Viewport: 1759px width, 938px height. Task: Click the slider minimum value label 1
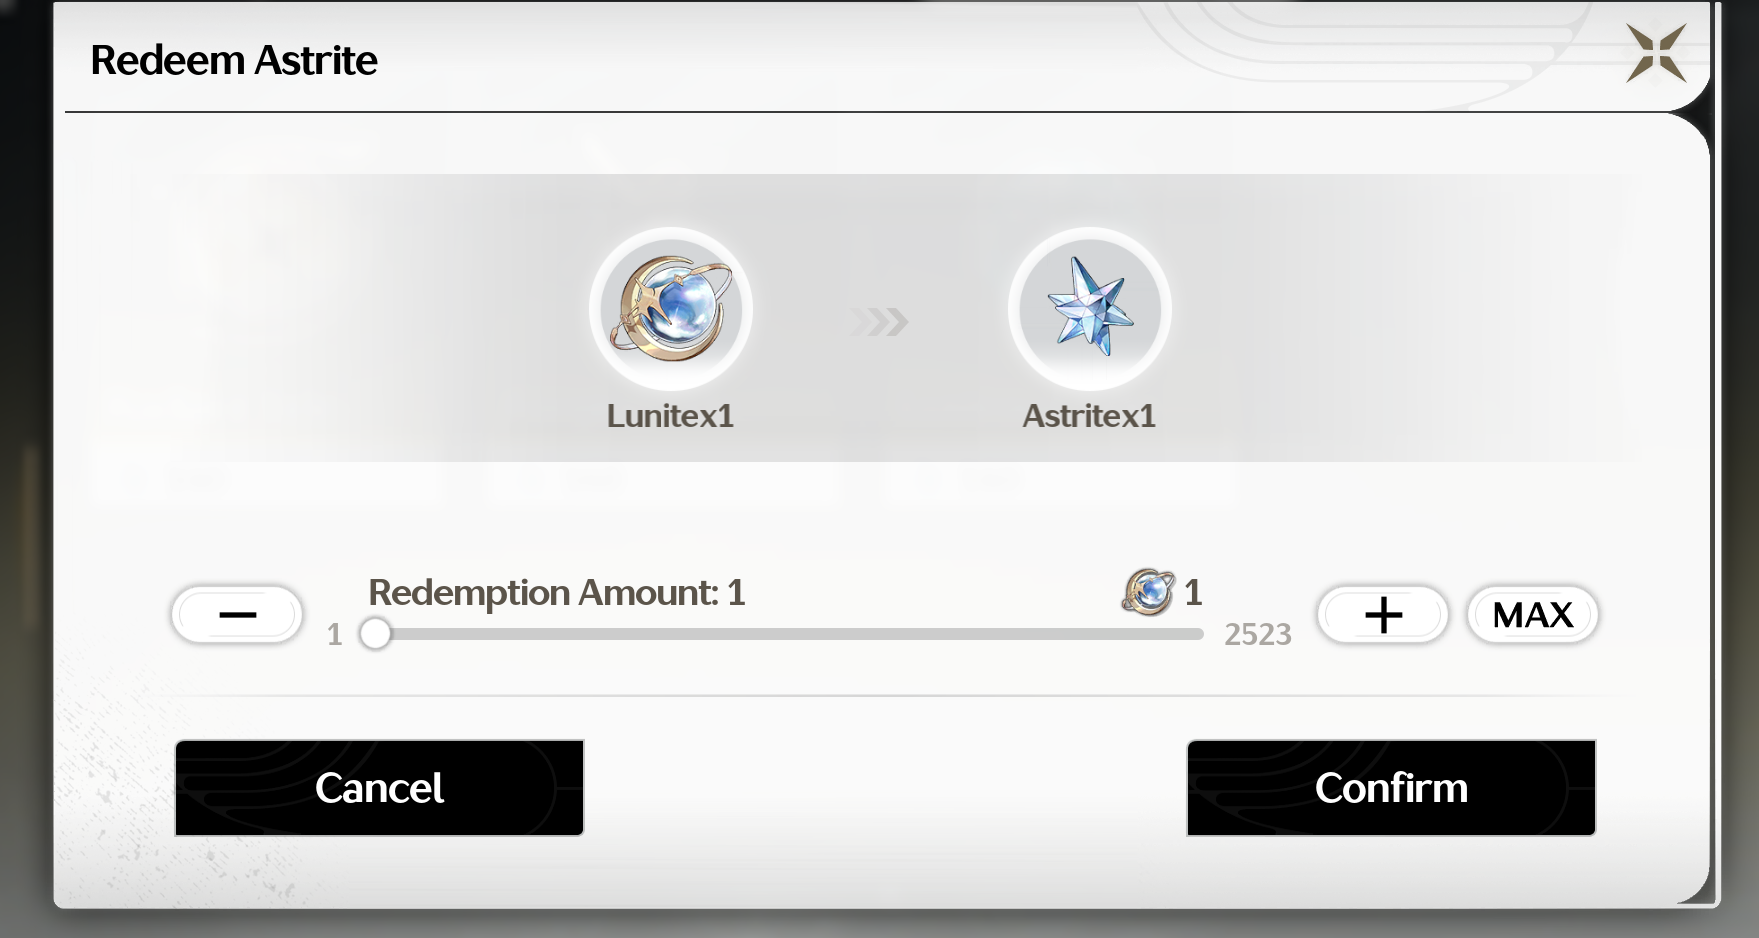335,634
